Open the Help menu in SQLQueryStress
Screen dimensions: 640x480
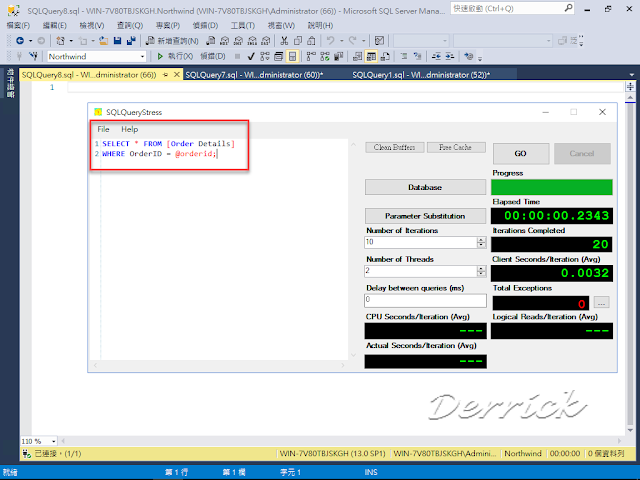tap(129, 129)
